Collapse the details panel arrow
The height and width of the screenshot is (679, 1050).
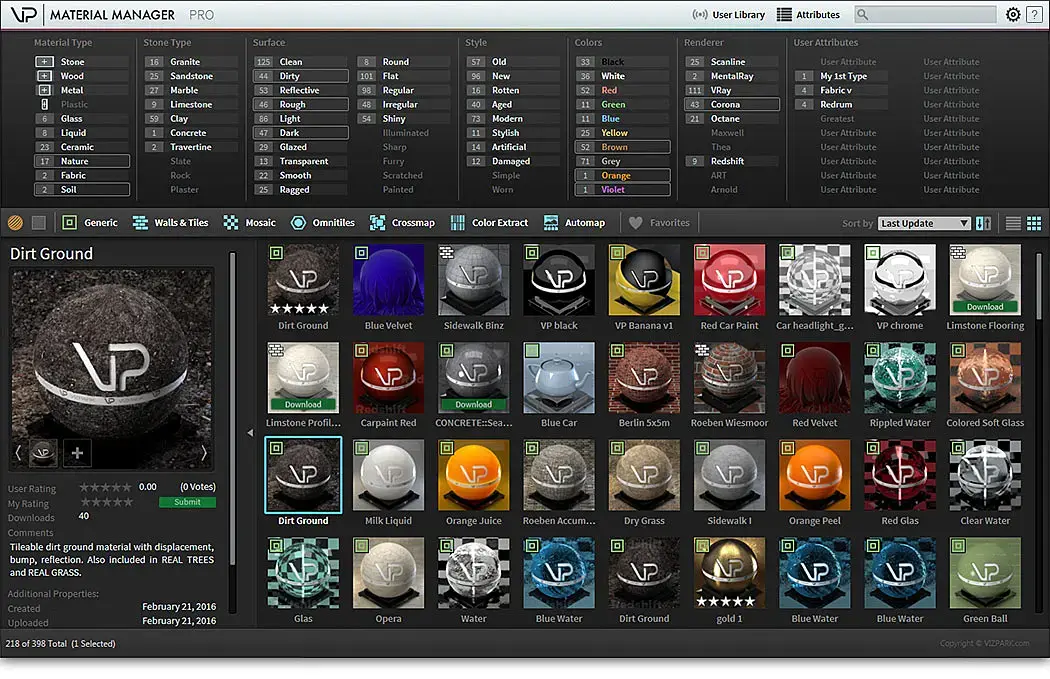pos(250,433)
